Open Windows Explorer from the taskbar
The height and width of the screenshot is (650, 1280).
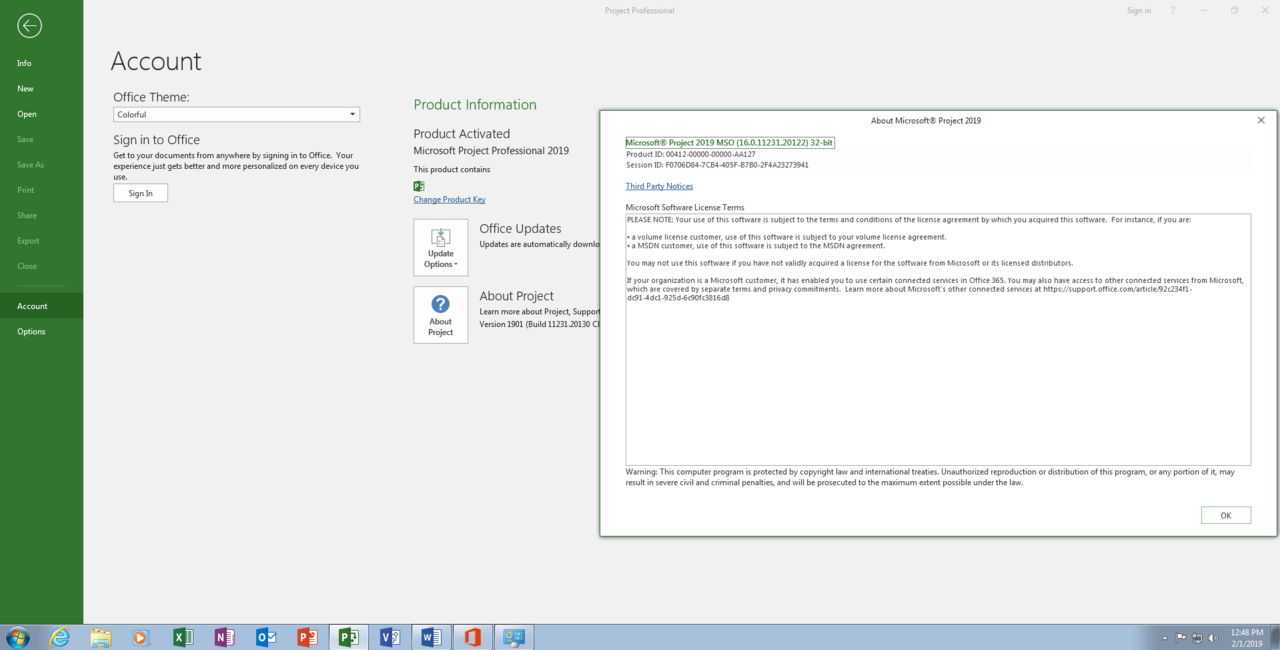click(x=100, y=637)
